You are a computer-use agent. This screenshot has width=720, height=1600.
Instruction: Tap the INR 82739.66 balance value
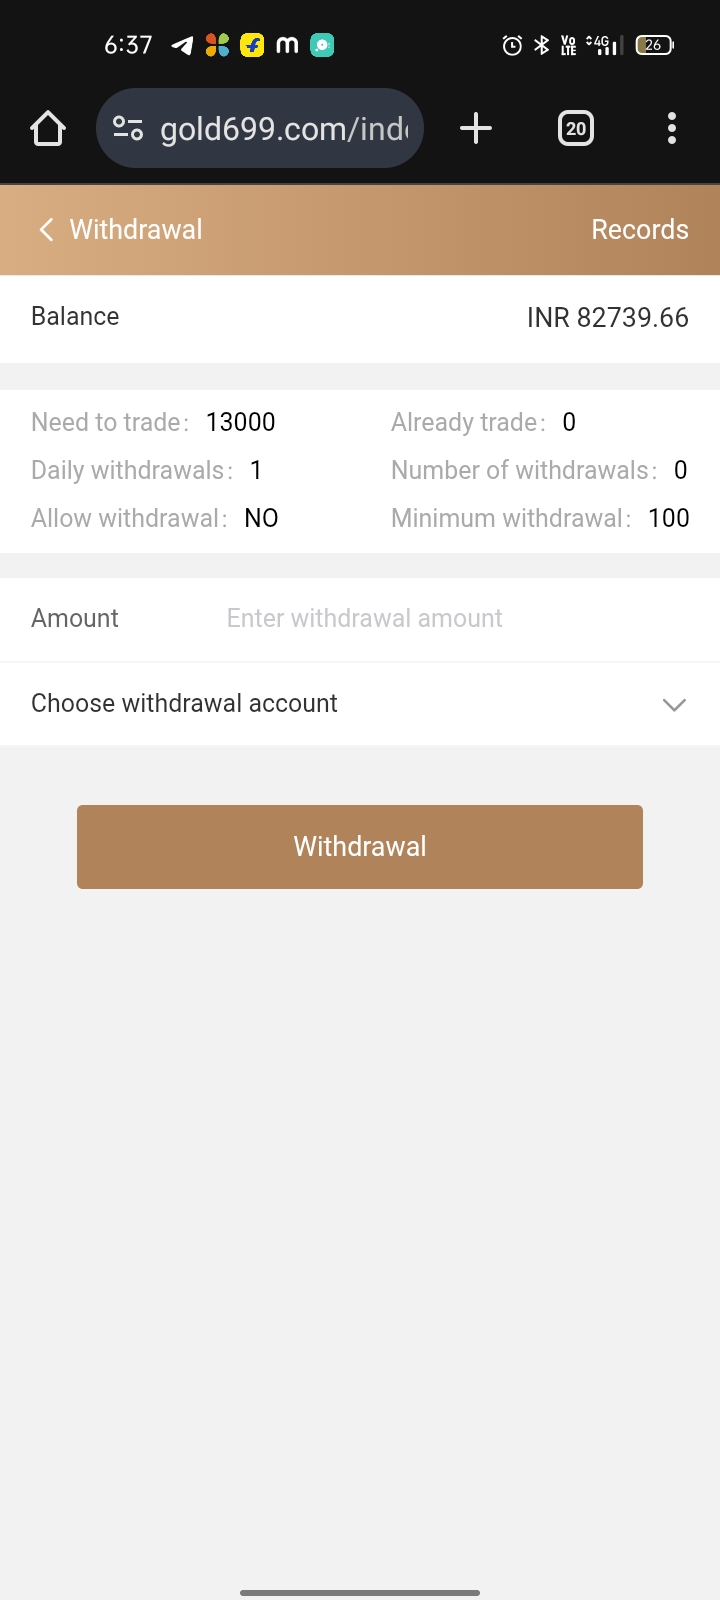click(x=607, y=318)
